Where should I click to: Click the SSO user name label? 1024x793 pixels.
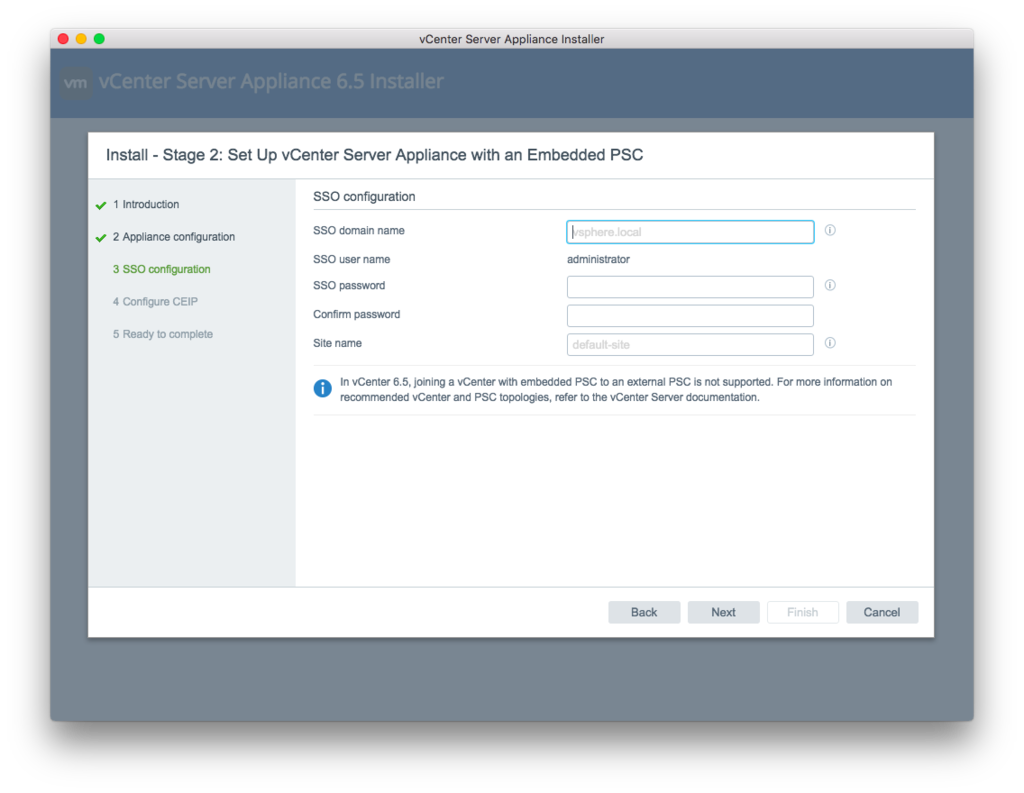click(351, 259)
